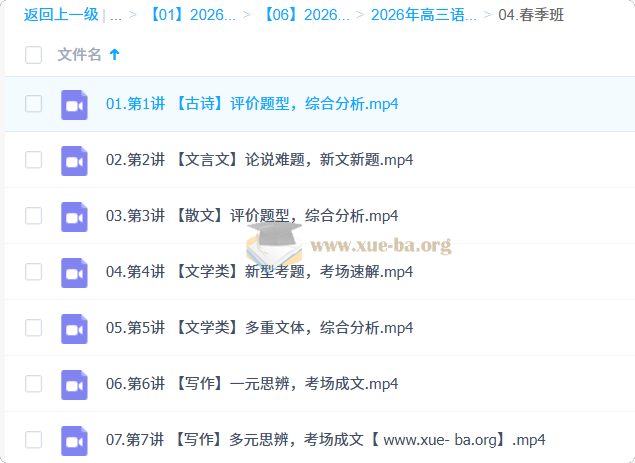Select checkbox beside 04.第4讲 新型考题 file
Viewport: 635px width, 463px height.
click(34, 272)
